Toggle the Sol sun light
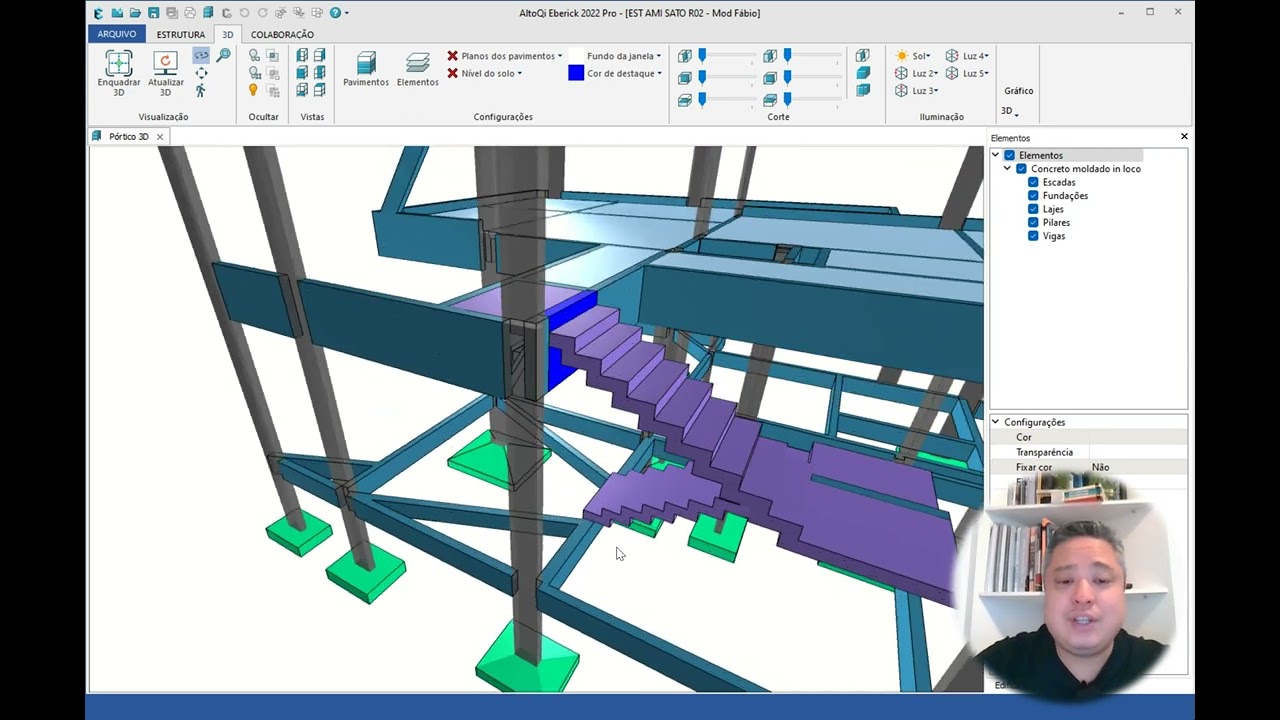 (902, 56)
